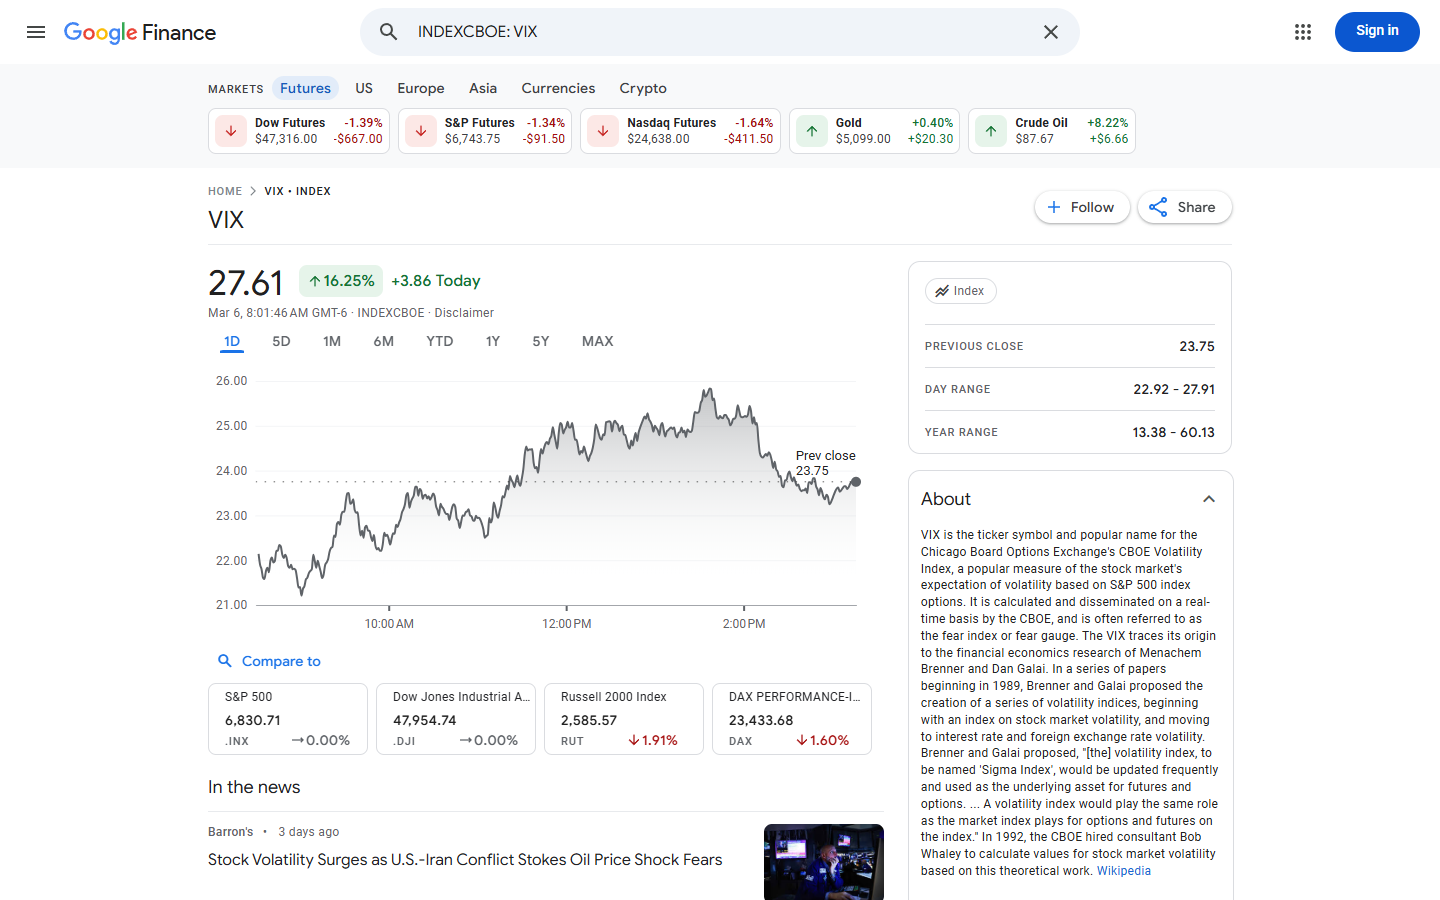This screenshot has width=1440, height=900.
Task: Switch chart to 5D range
Action: [x=281, y=341]
